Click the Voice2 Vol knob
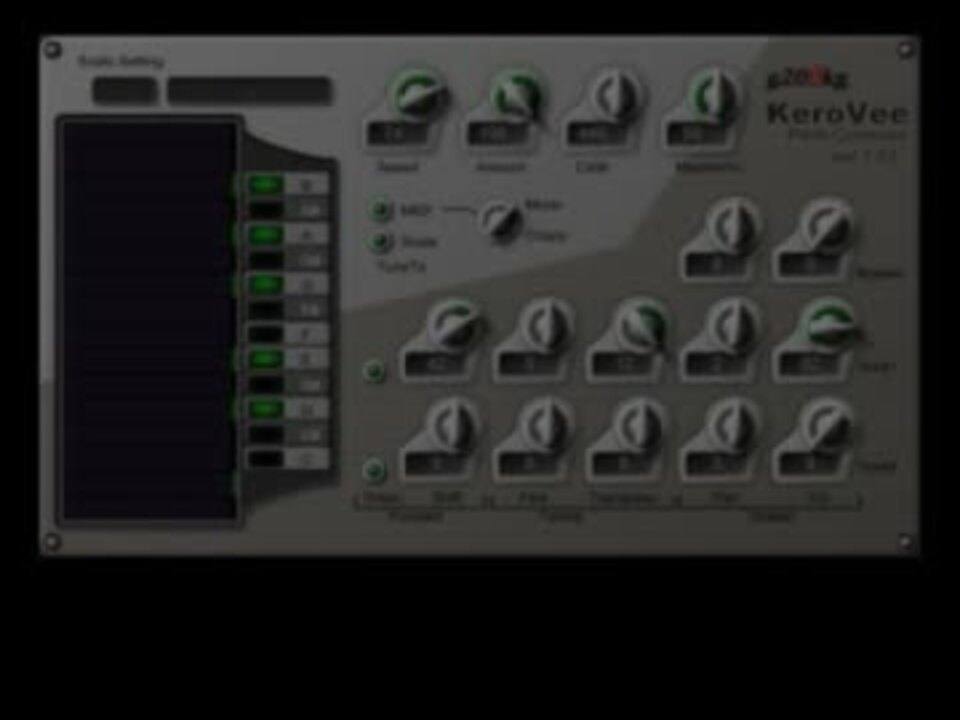 coord(828,425)
